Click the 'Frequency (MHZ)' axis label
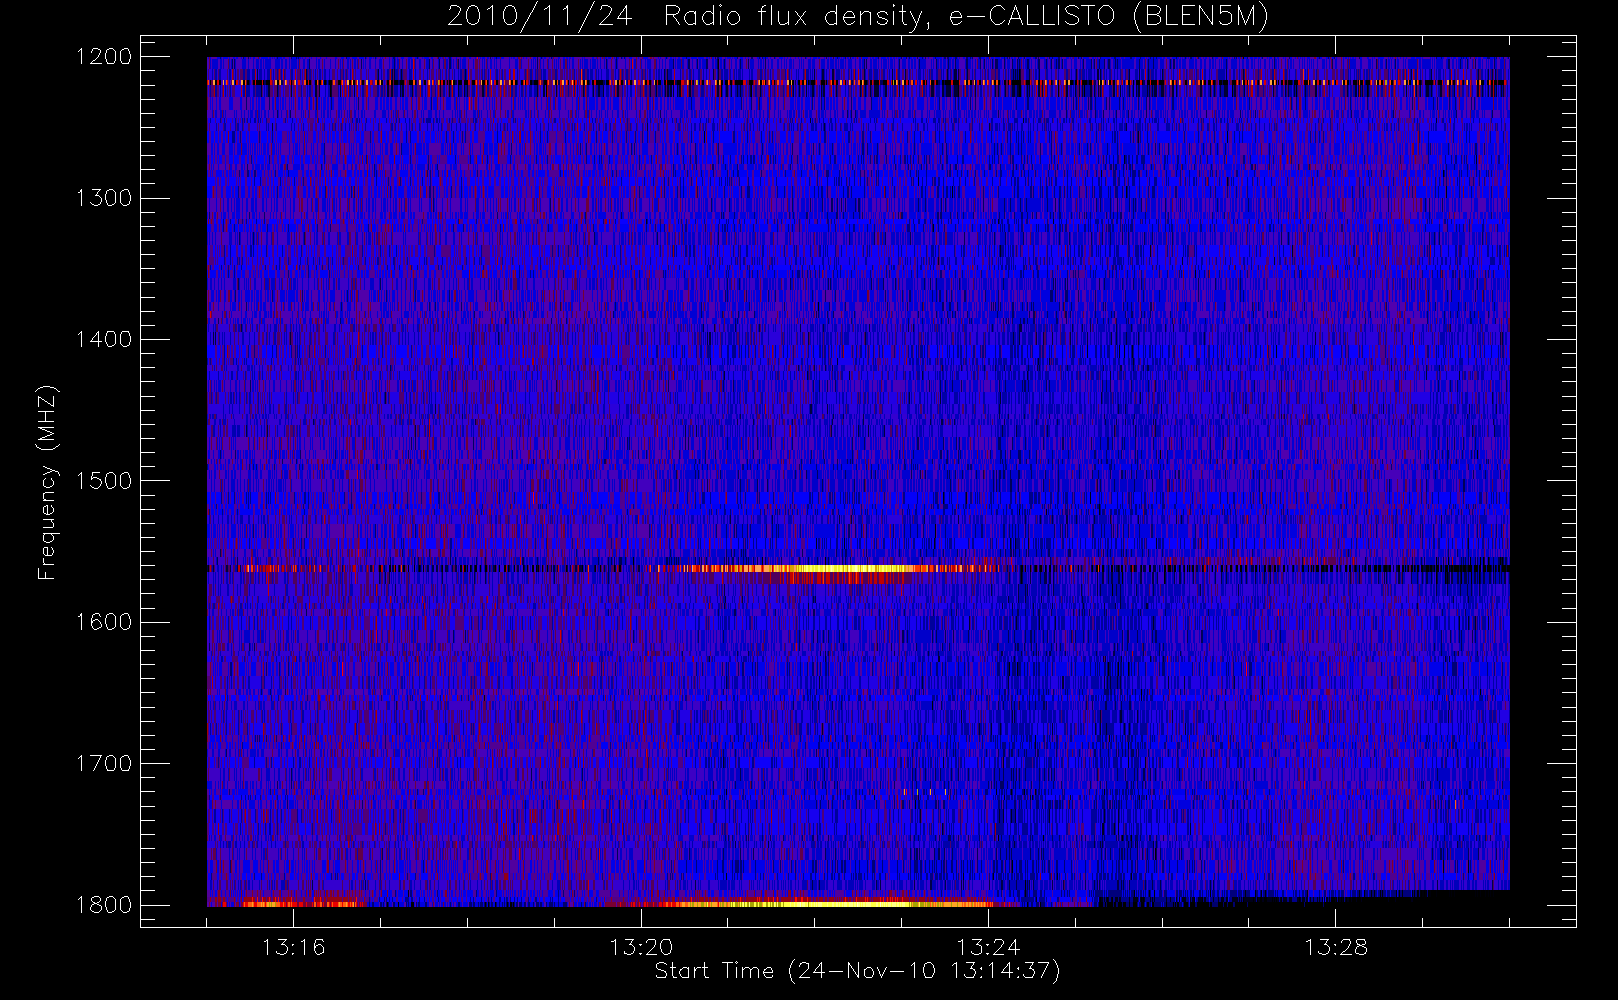The width and height of the screenshot is (1618, 1000). [x=47, y=482]
